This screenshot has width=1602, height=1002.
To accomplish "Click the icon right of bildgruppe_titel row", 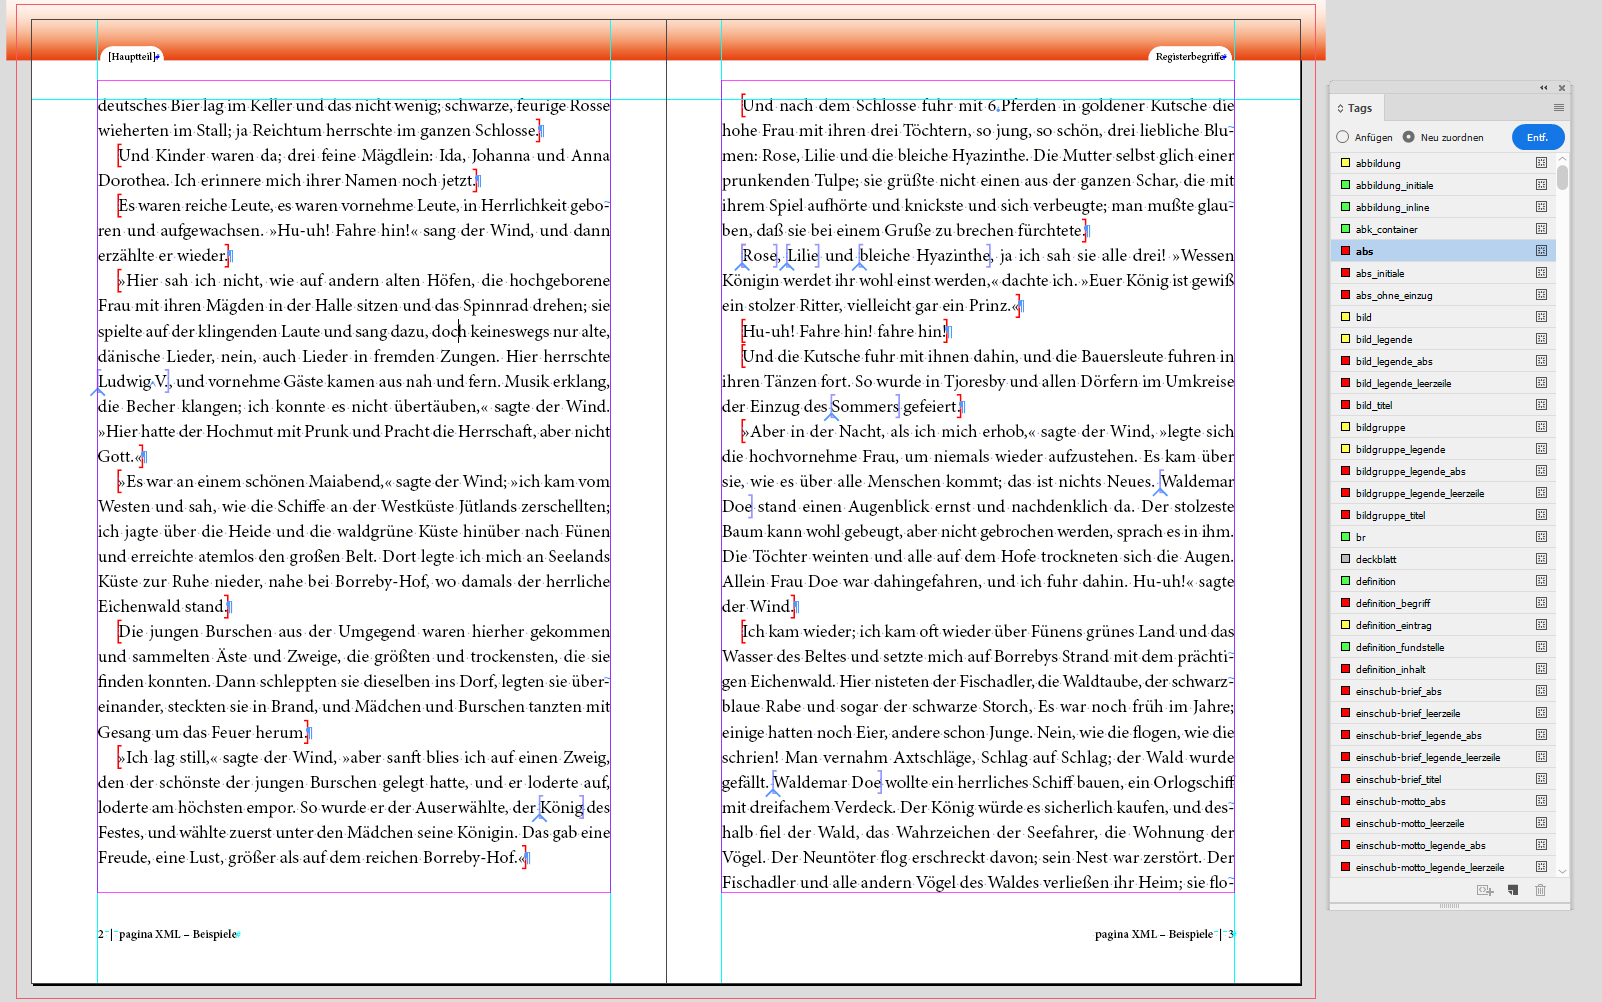I will (x=1541, y=515).
